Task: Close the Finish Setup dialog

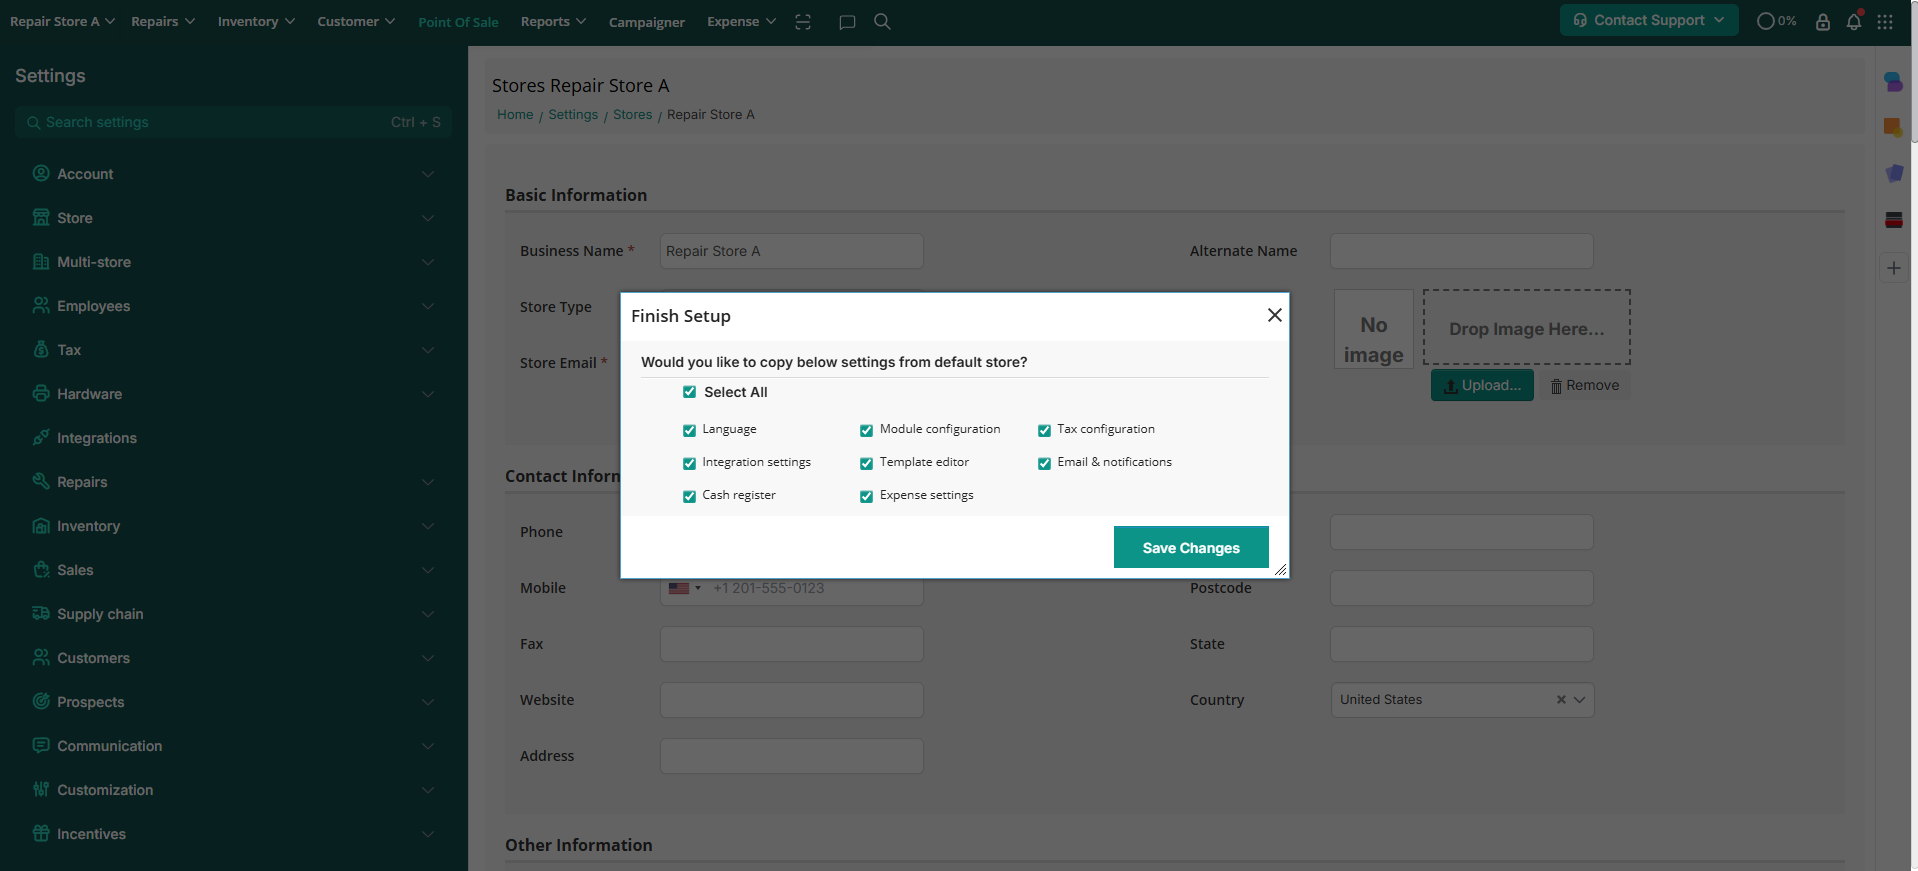Action: coord(1274,315)
